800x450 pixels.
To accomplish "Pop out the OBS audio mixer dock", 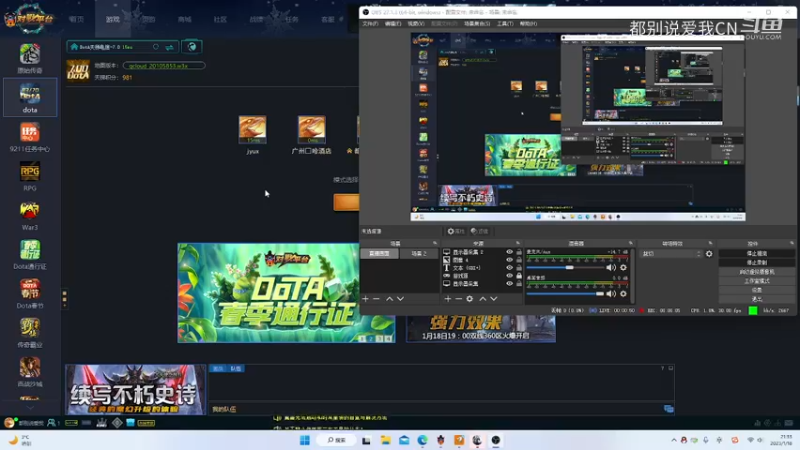I will [x=631, y=243].
